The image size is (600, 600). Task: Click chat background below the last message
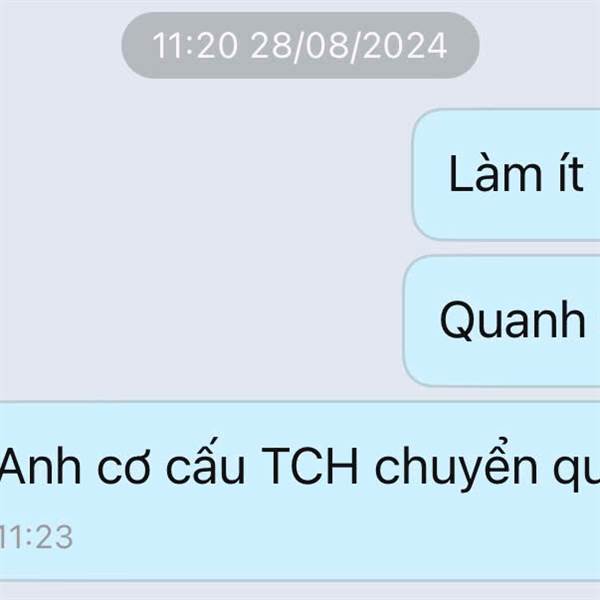pyautogui.click(x=300, y=591)
